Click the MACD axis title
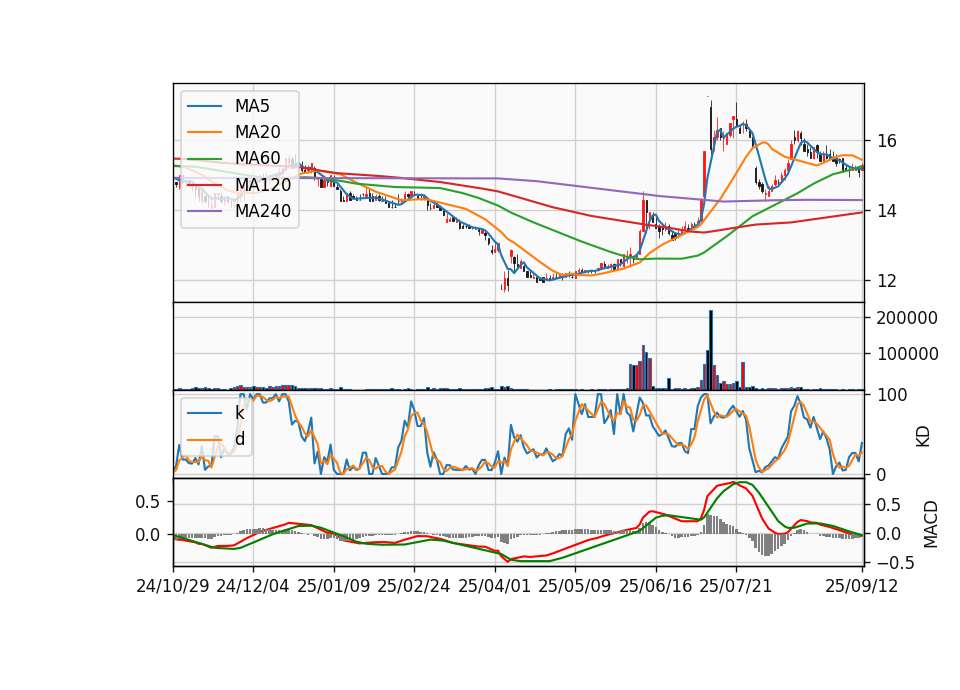This screenshot has height=690, width=960. click(931, 524)
